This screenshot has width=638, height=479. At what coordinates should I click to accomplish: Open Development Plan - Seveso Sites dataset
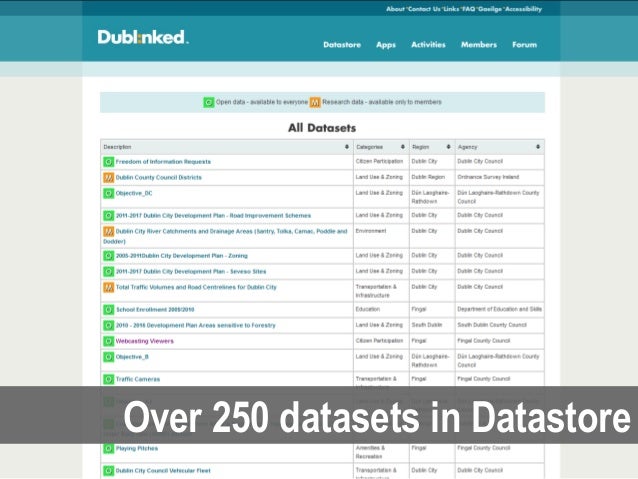(x=191, y=271)
